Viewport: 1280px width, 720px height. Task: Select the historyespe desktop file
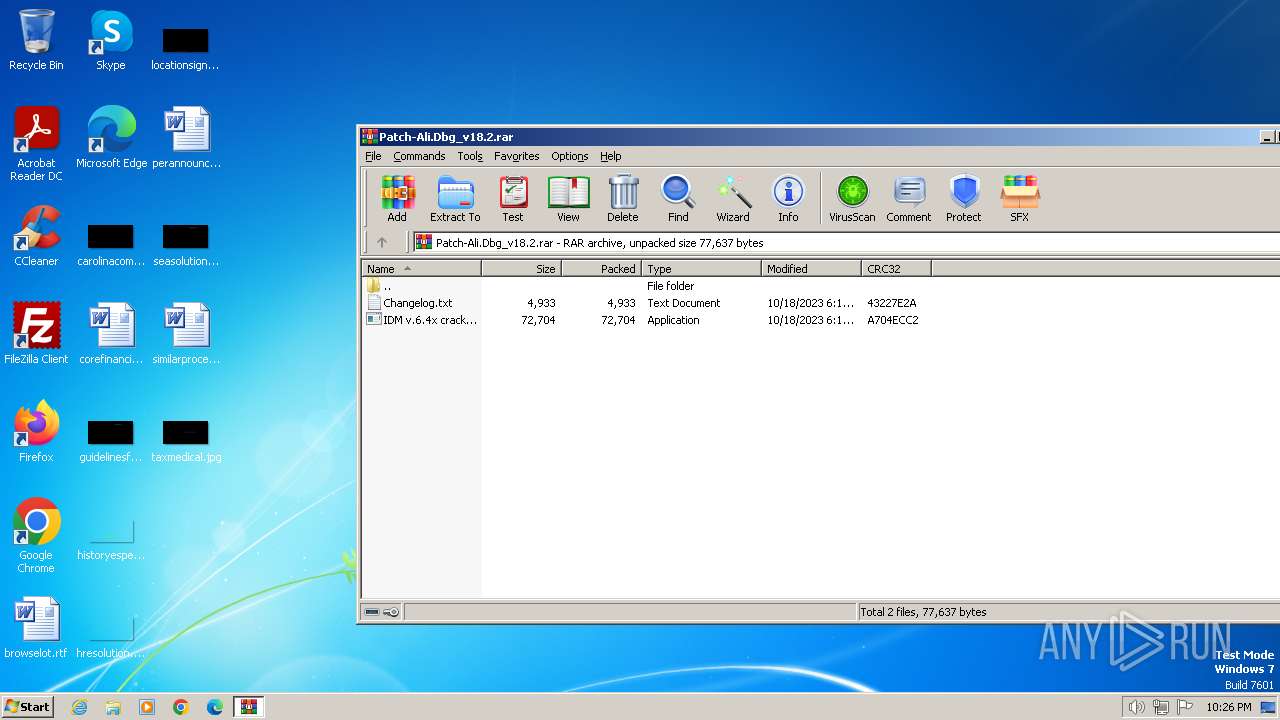tap(111, 540)
